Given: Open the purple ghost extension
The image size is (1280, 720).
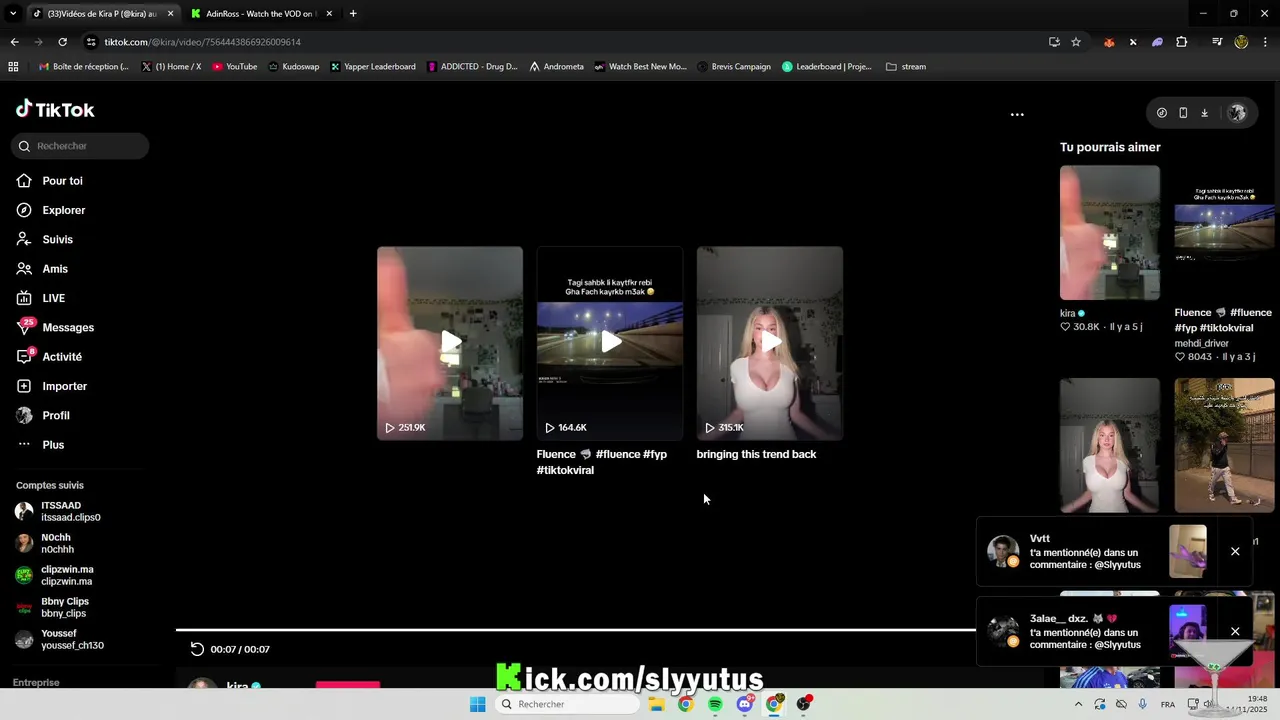Looking at the screenshot, I should [x=1157, y=42].
